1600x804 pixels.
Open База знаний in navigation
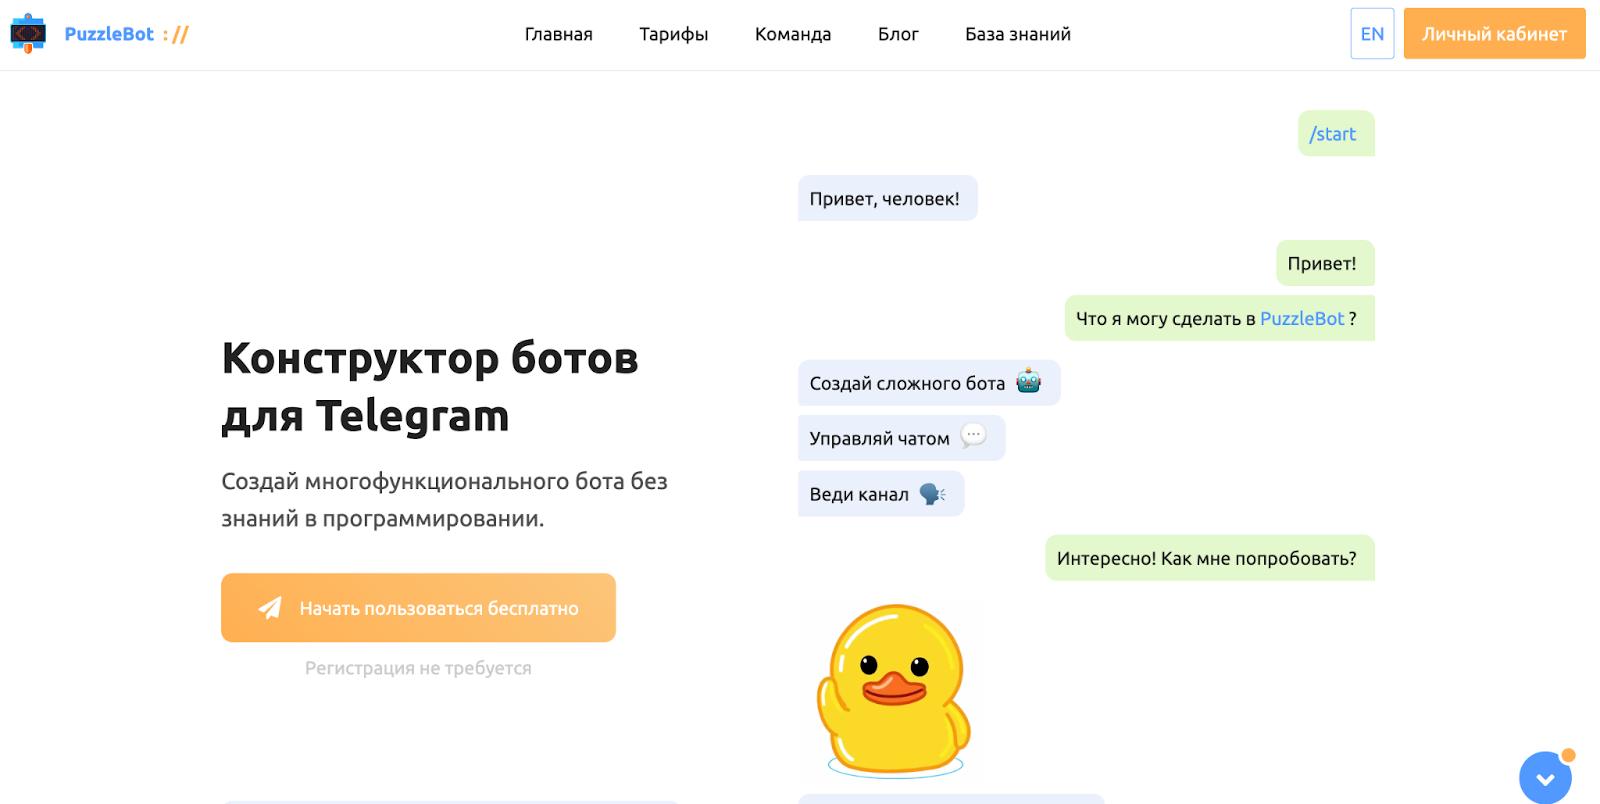(1017, 34)
